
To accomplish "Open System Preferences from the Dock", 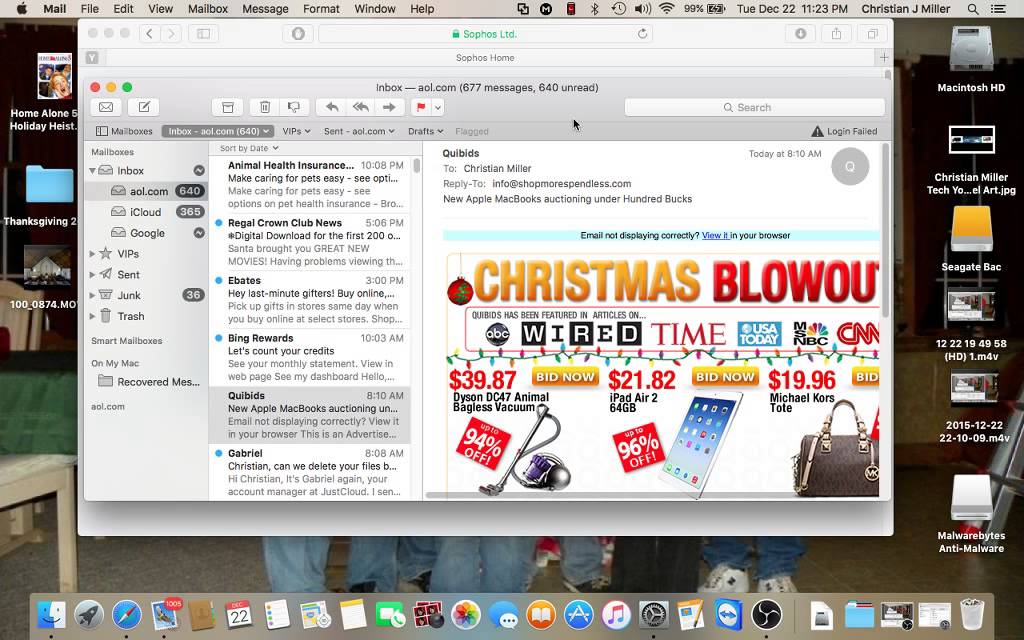I will pyautogui.click(x=653, y=615).
